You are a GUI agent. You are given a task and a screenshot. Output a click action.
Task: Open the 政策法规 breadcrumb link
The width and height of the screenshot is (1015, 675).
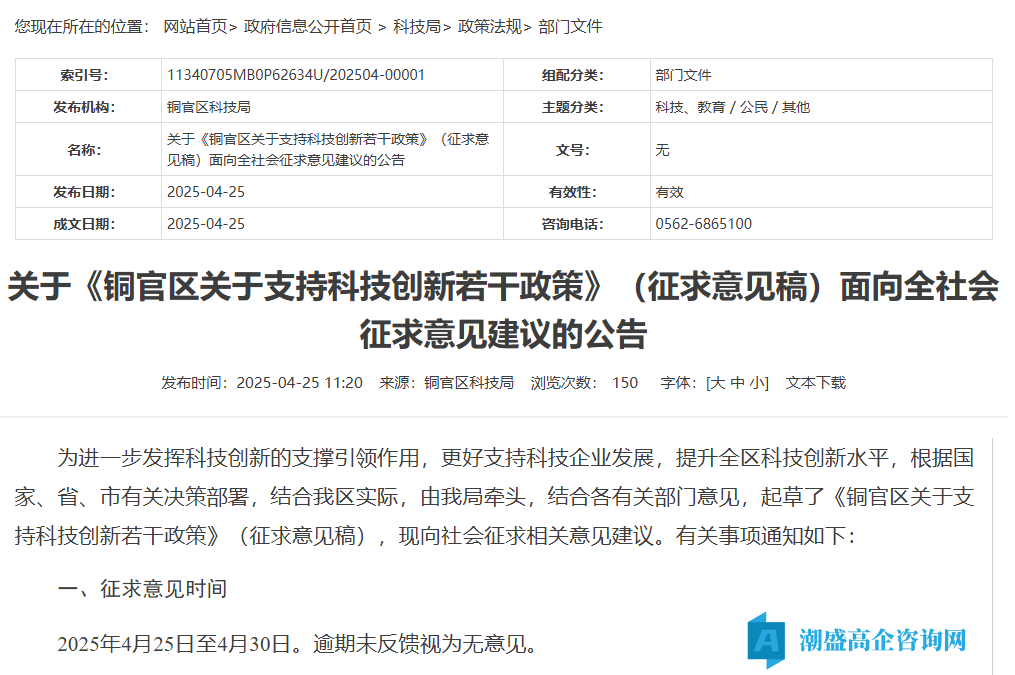point(489,27)
